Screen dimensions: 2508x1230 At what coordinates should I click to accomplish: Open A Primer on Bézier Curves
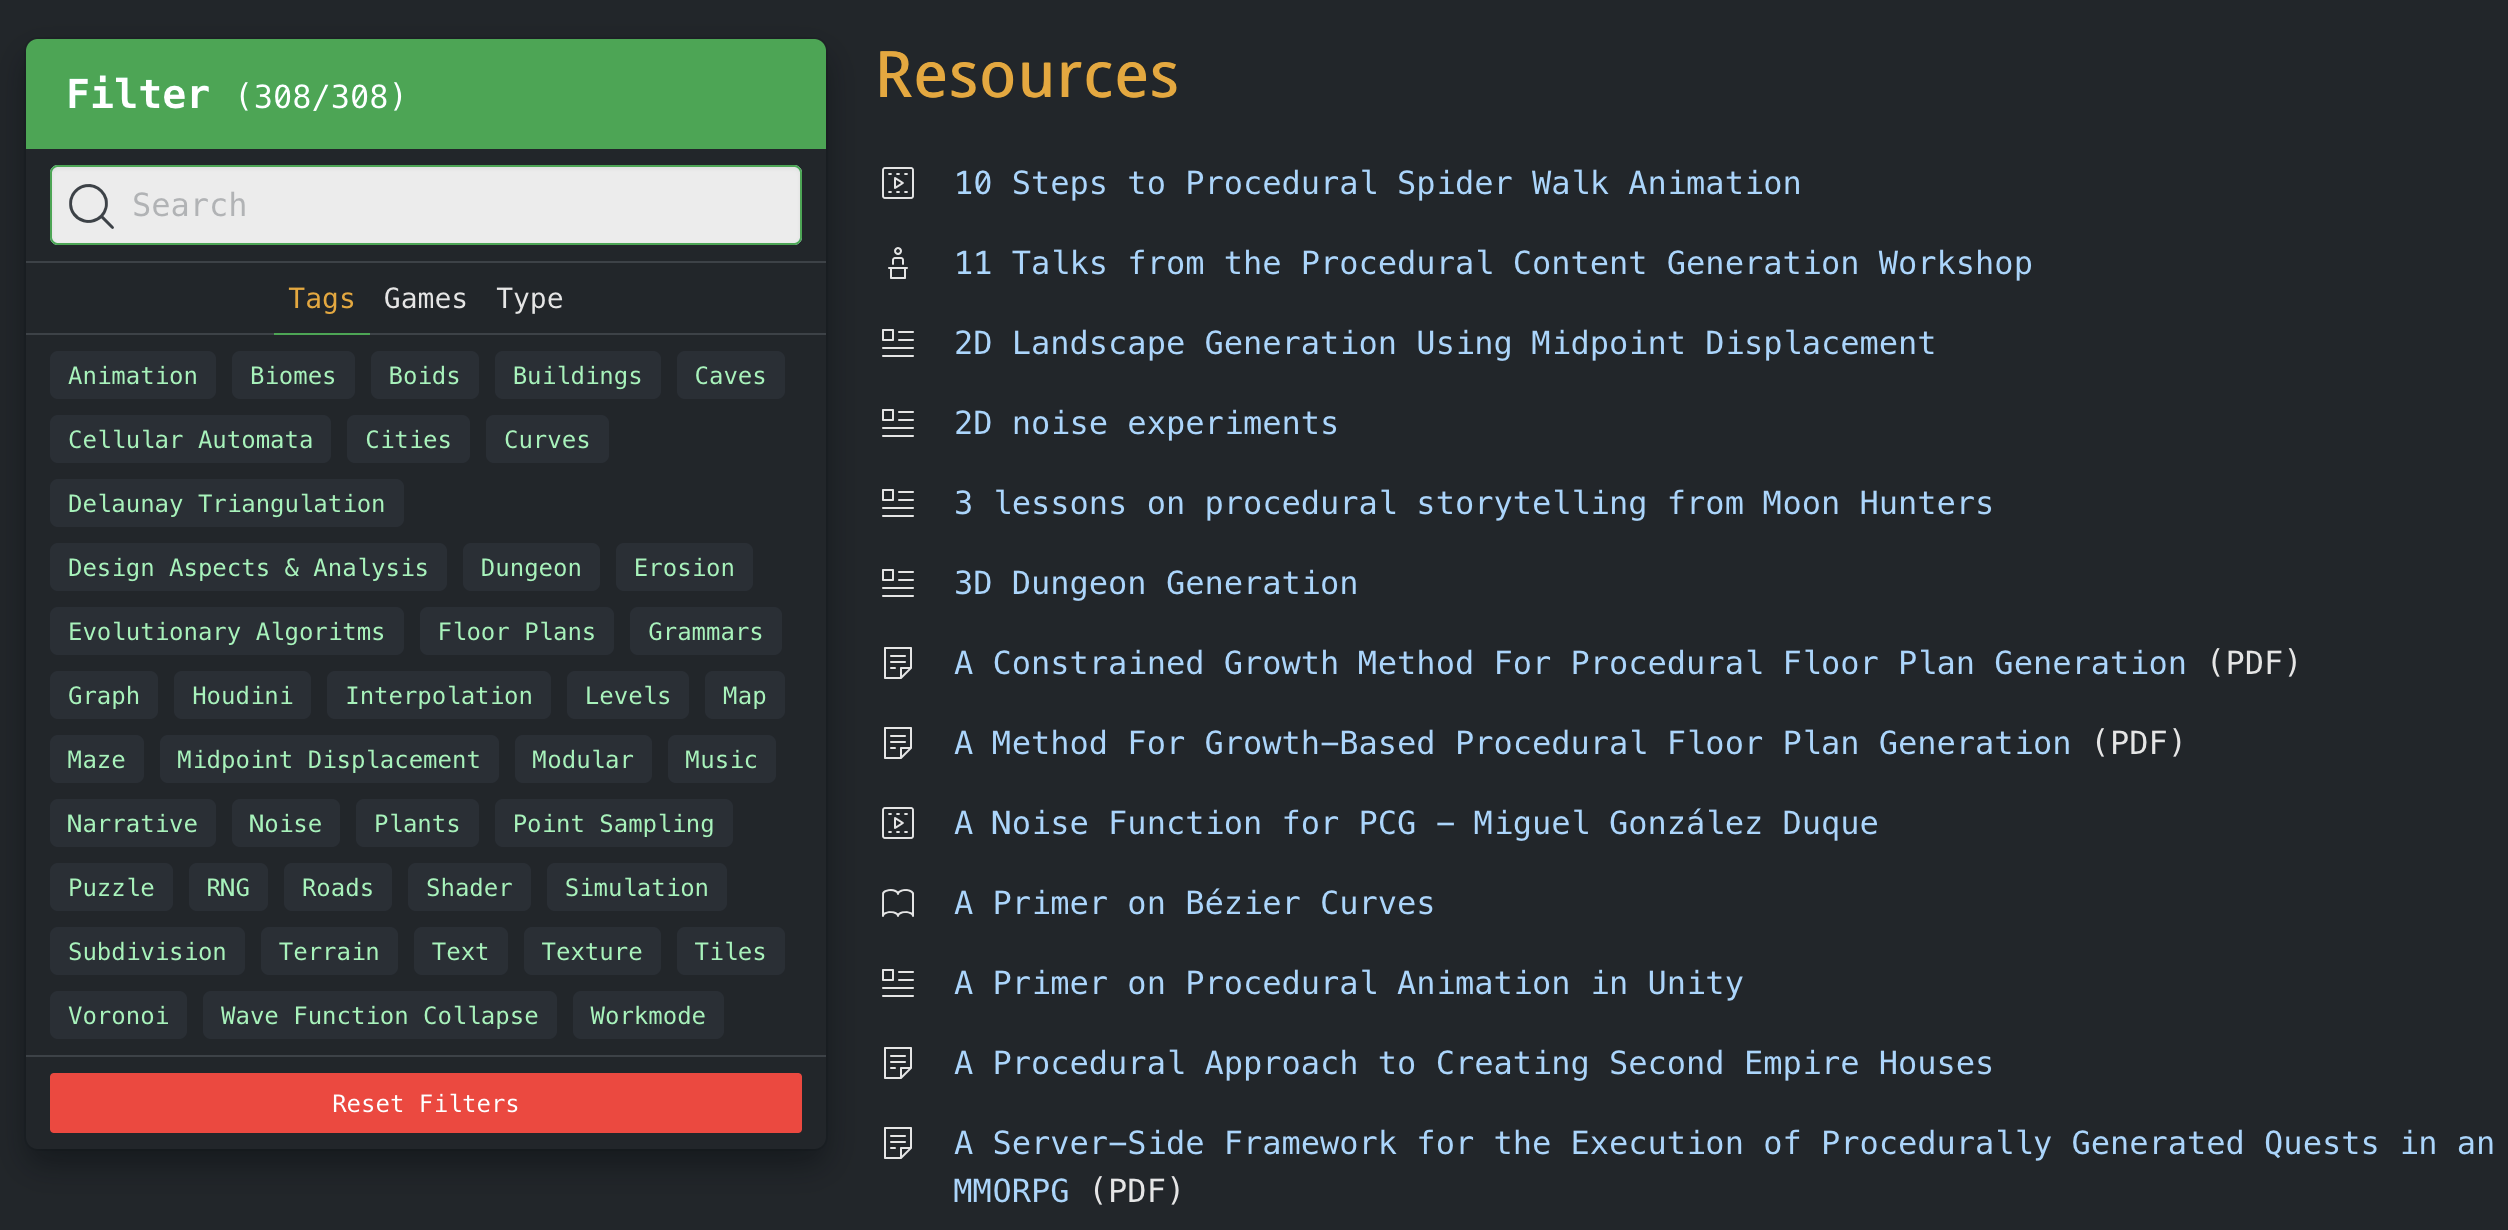coord(1194,903)
